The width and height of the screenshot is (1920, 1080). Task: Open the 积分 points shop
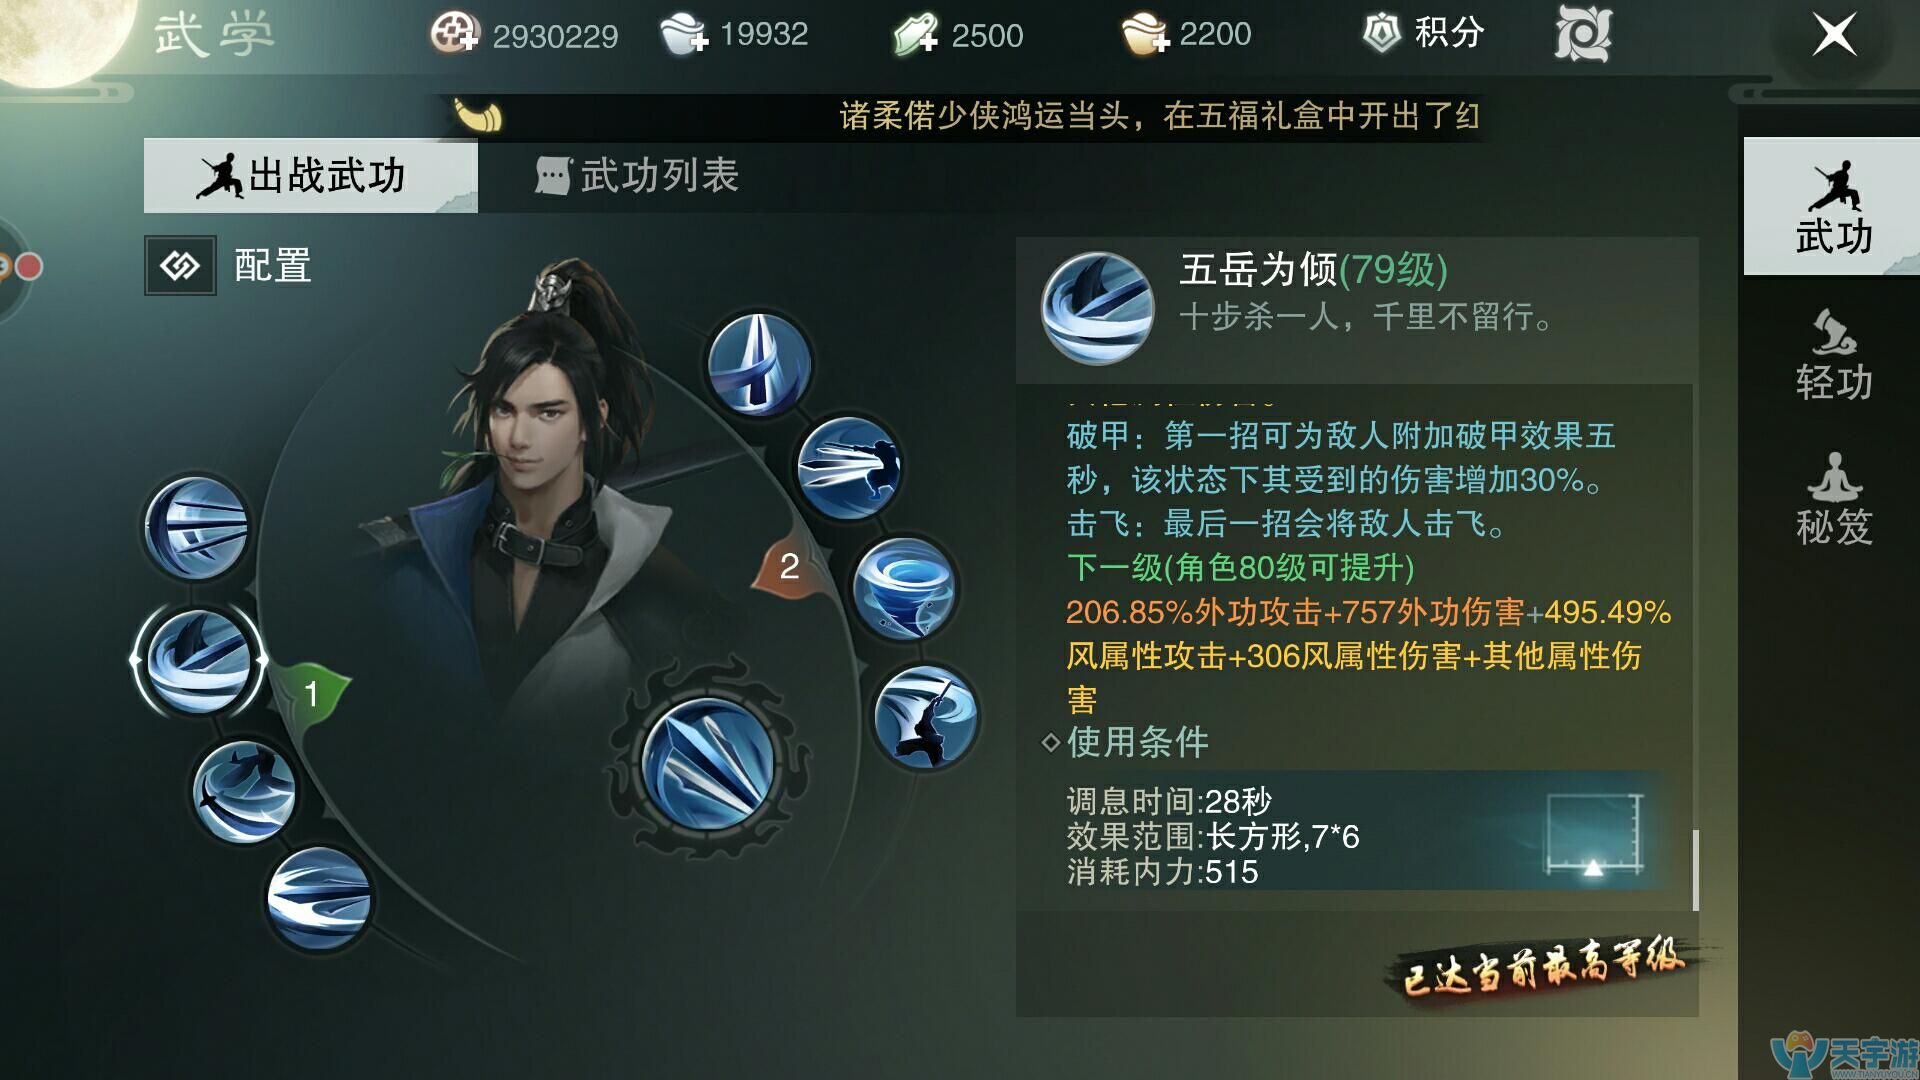click(x=1424, y=34)
